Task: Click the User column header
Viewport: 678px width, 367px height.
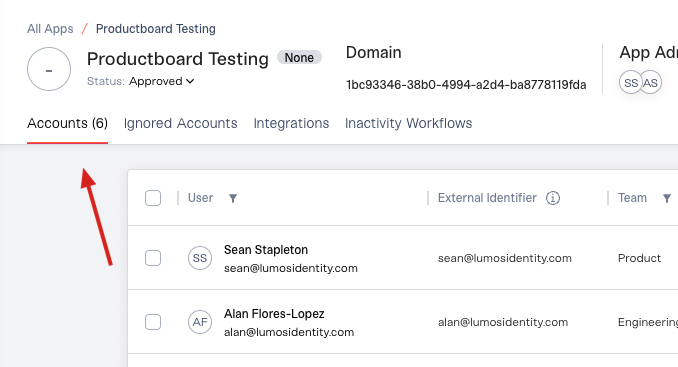Action: coord(200,198)
